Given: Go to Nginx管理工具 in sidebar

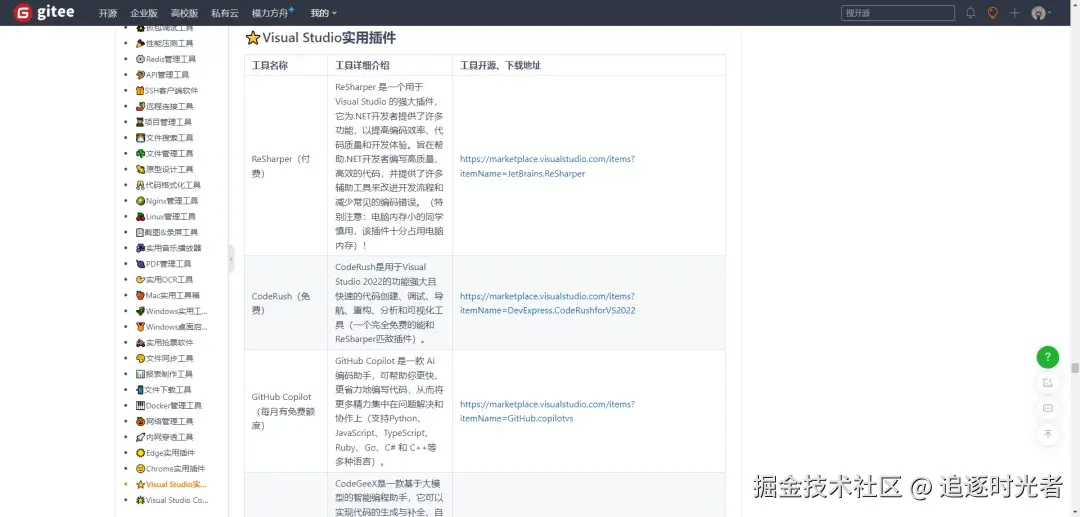Looking at the screenshot, I should [x=167, y=201].
